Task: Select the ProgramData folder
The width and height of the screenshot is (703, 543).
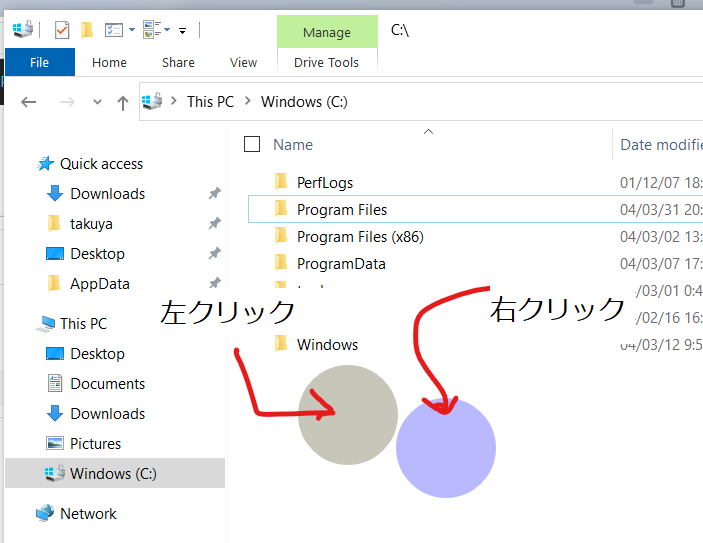Action: point(341,264)
